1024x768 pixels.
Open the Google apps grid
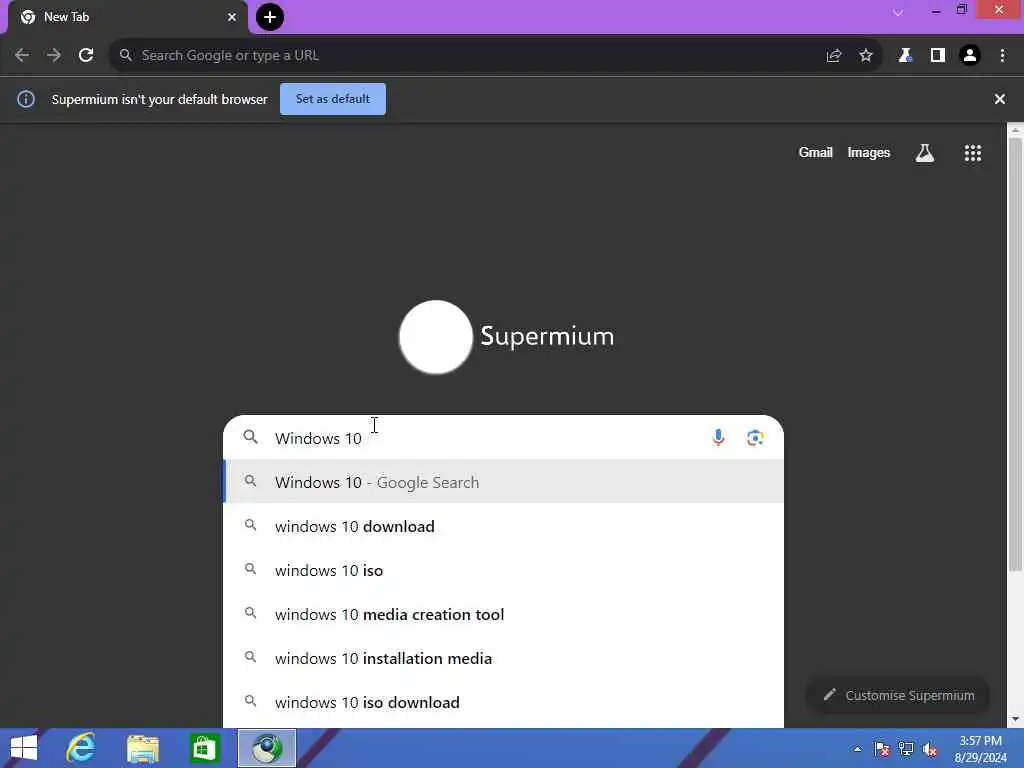[x=973, y=153]
